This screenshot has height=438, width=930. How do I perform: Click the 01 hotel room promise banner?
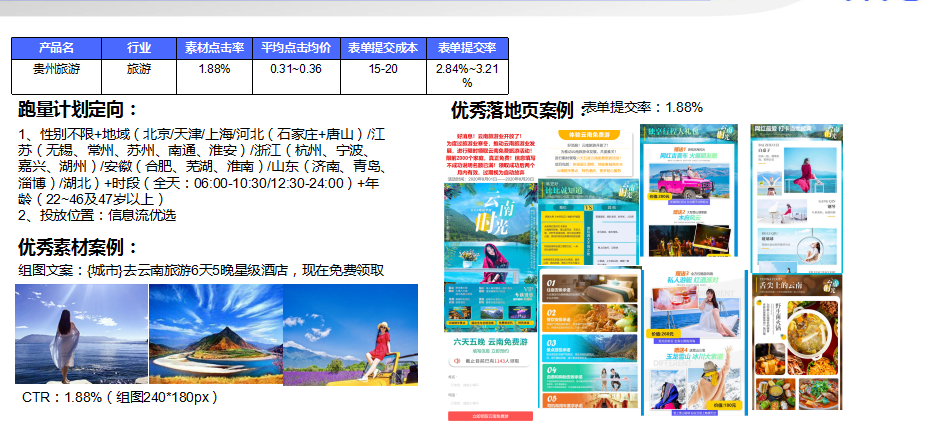590,288
